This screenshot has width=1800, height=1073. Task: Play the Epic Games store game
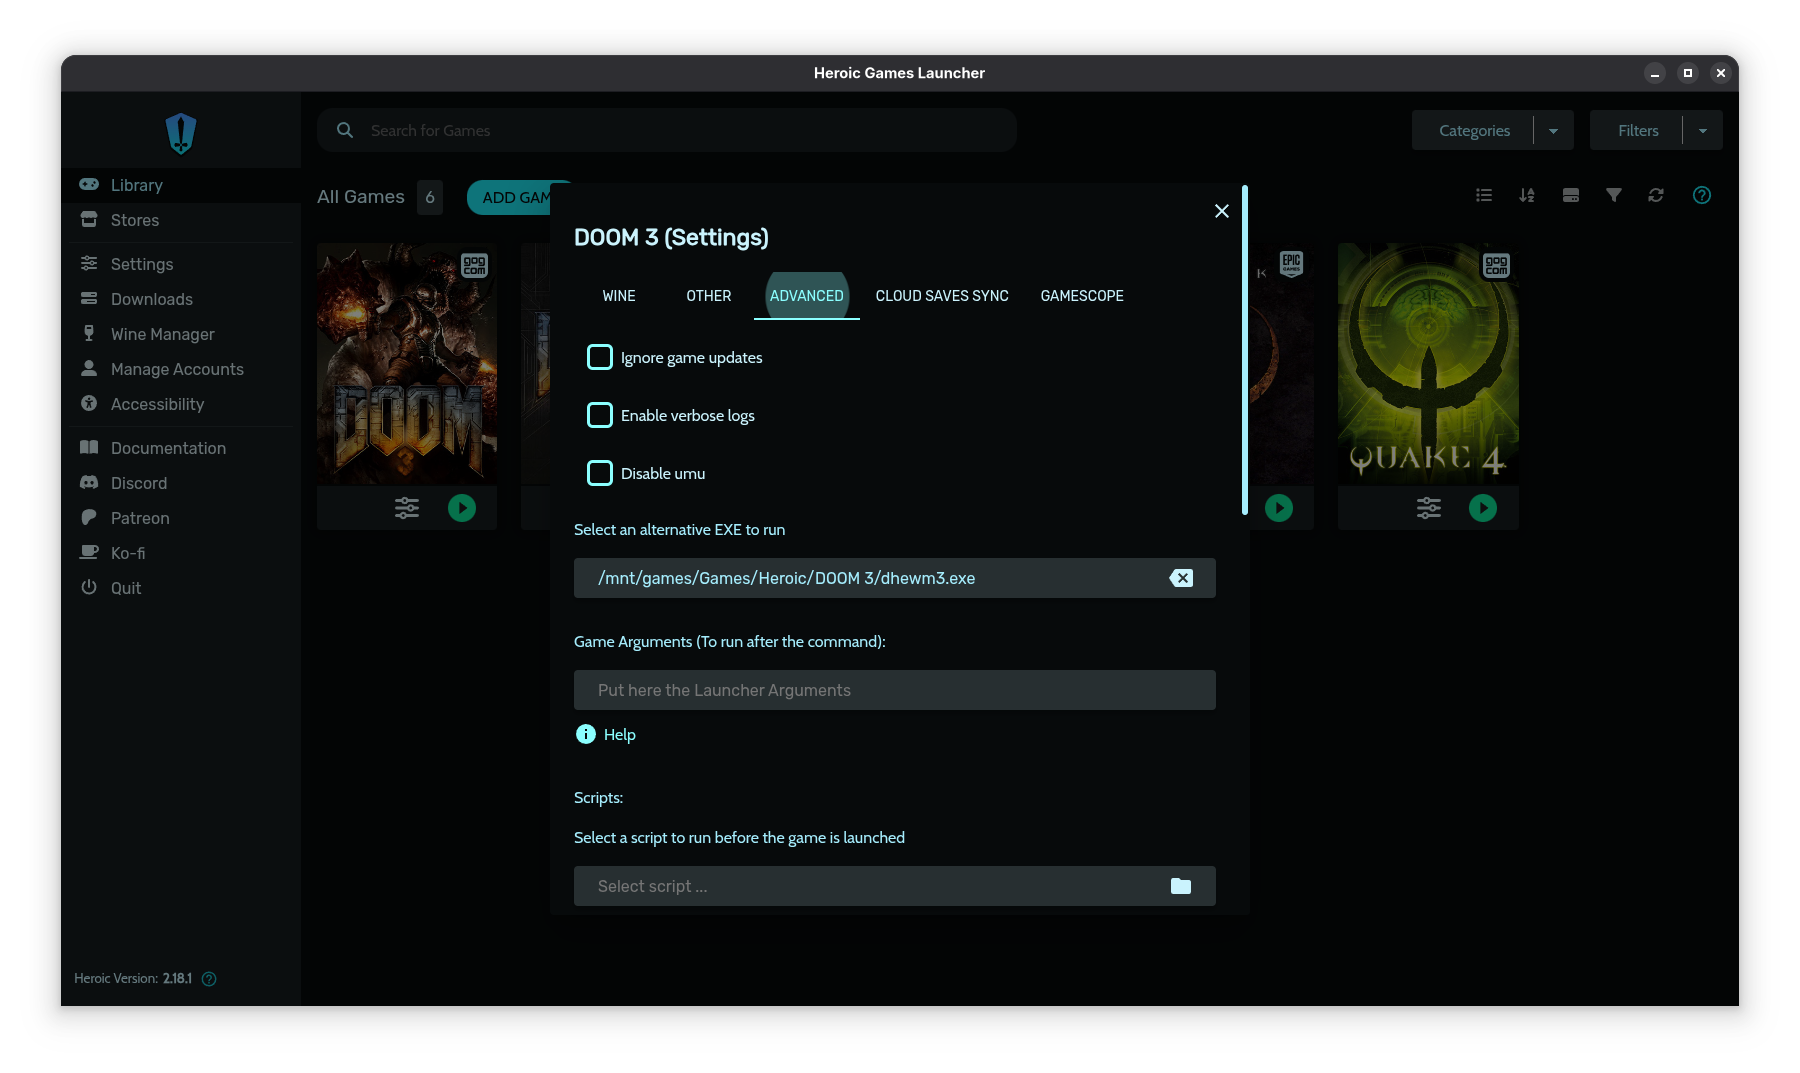(1279, 508)
